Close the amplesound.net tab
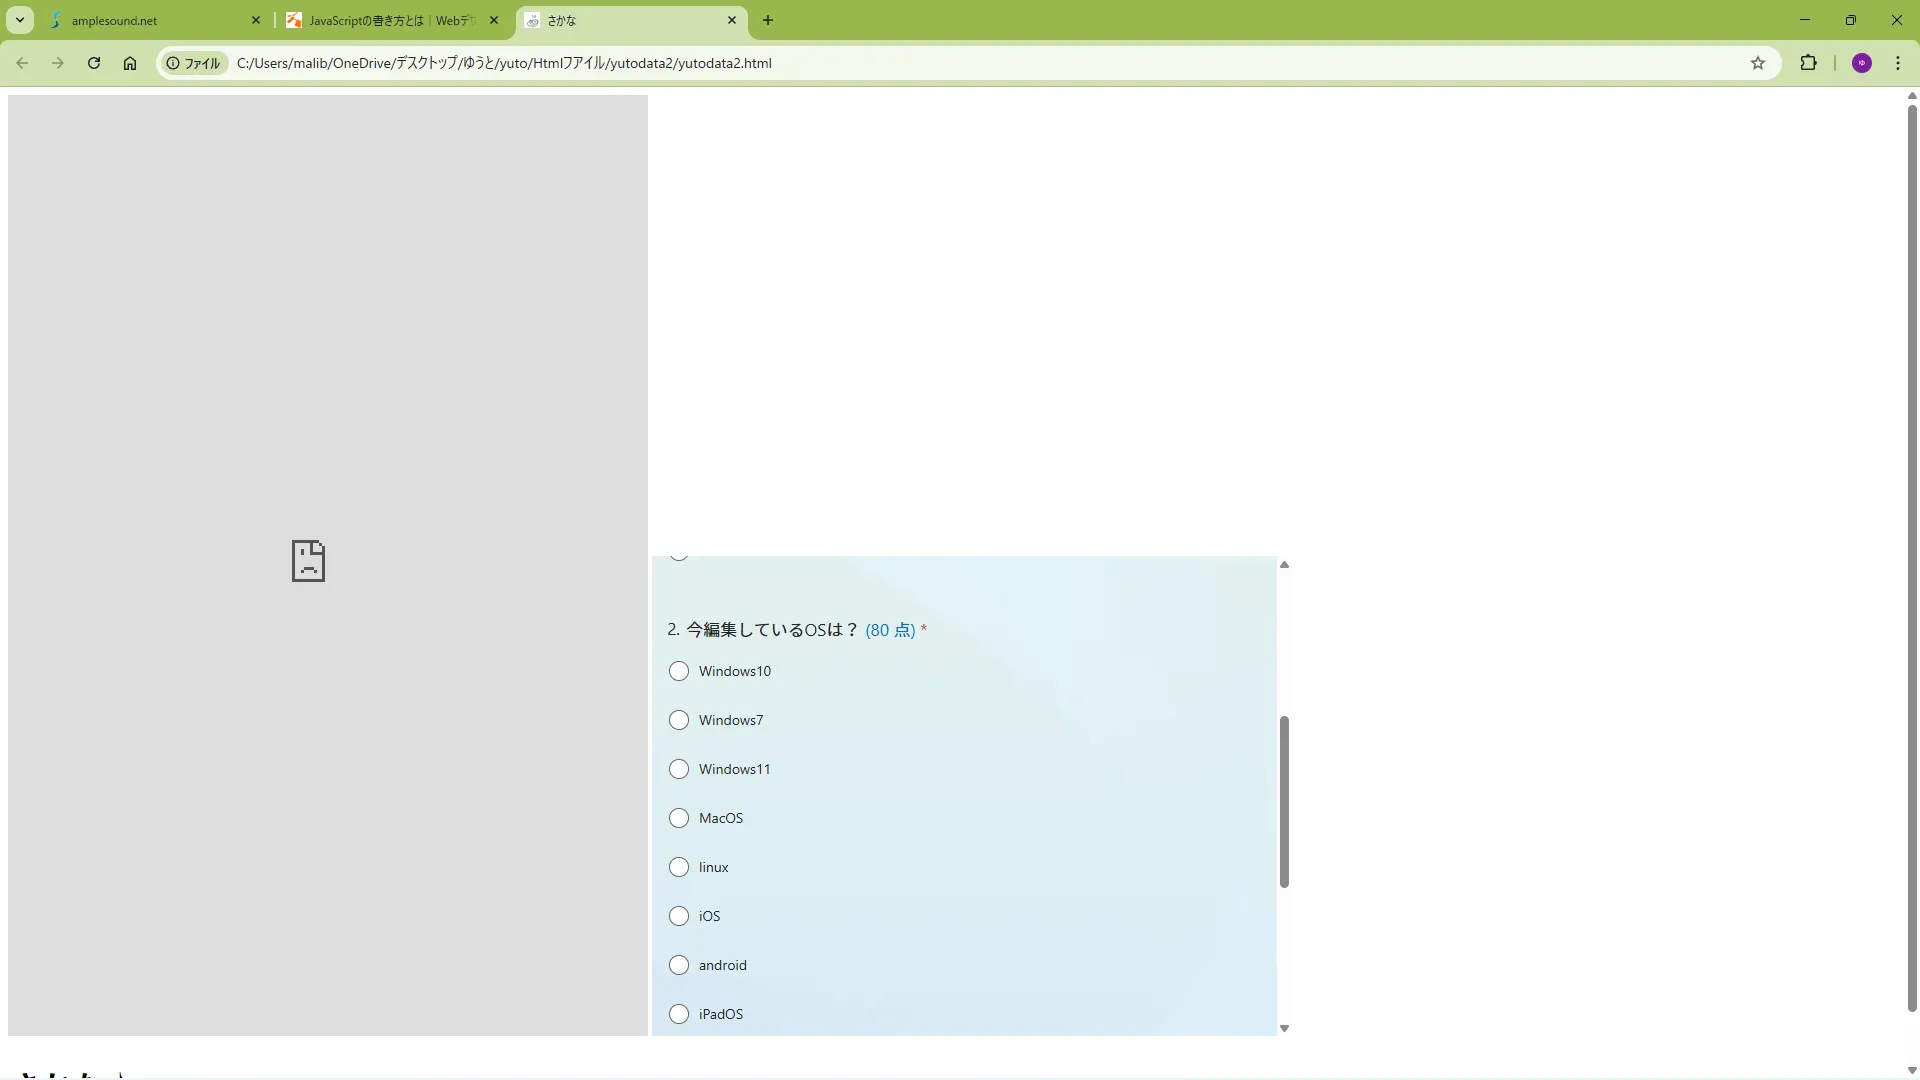The image size is (1920, 1080). point(256,20)
